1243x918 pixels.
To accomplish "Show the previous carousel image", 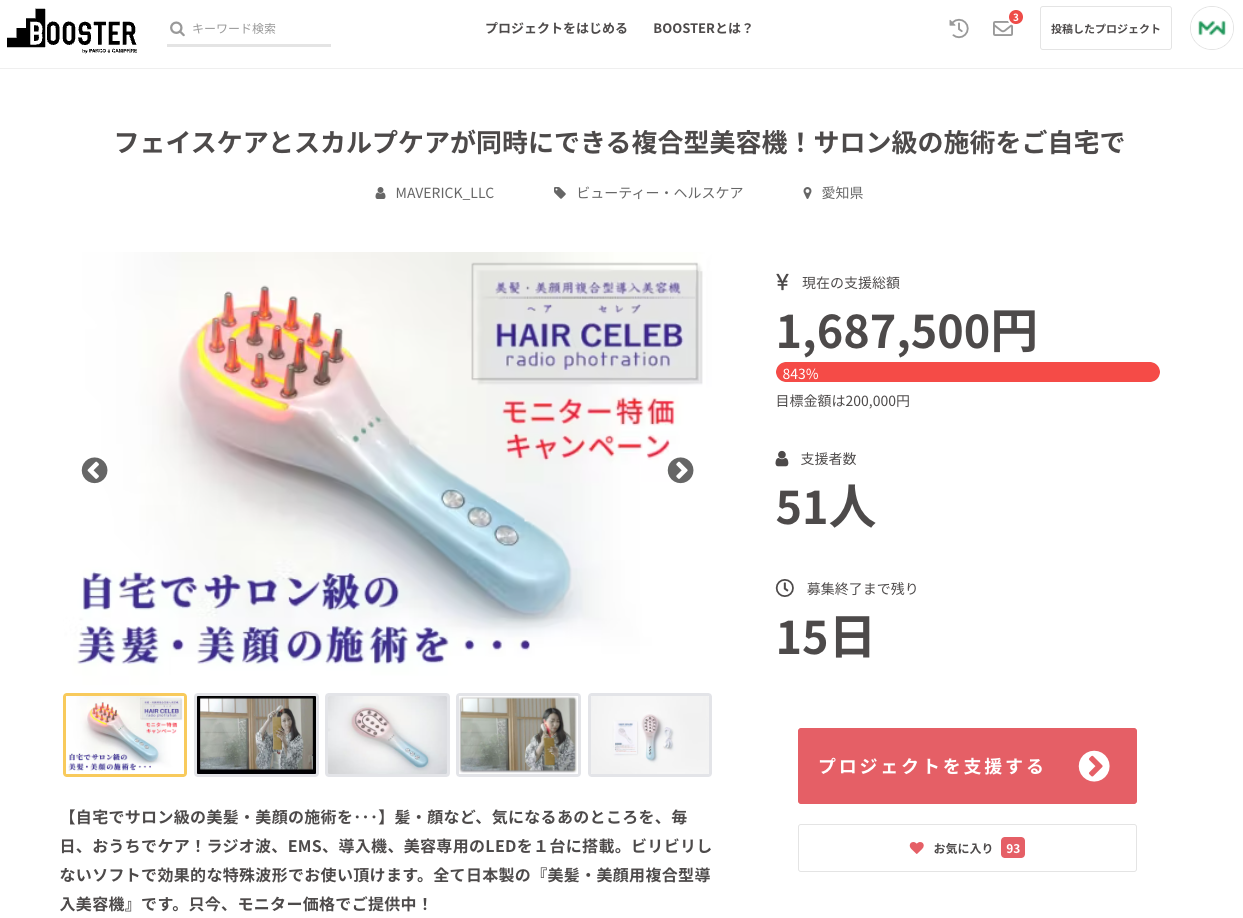I will 94,470.
